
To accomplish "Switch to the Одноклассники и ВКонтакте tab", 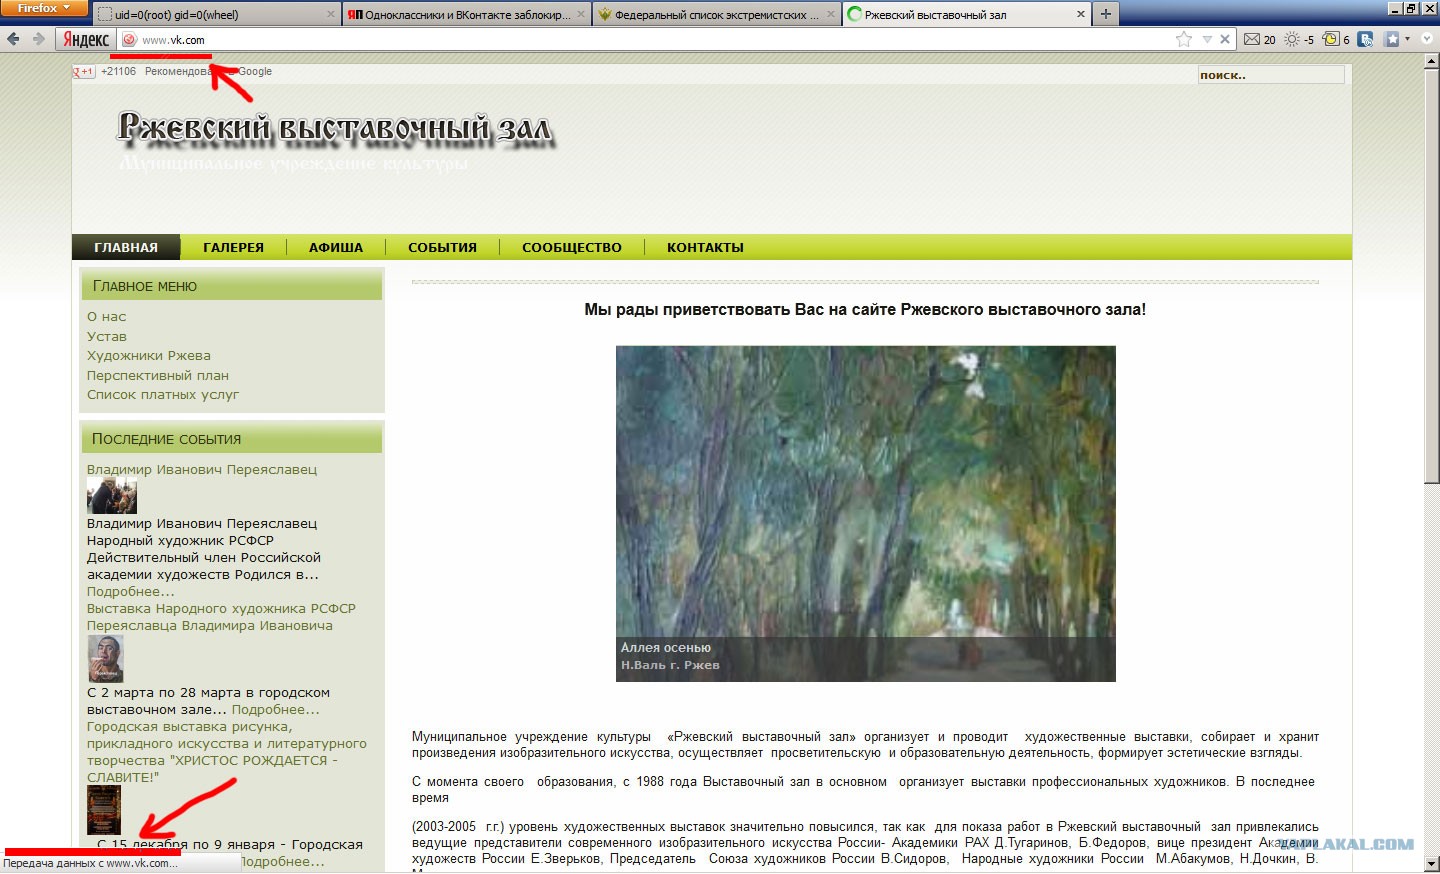I will (x=466, y=15).
